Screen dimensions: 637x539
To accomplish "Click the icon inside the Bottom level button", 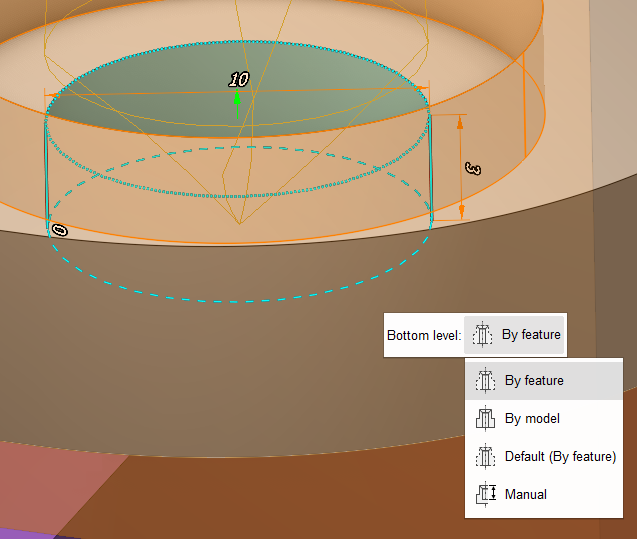I will click(x=483, y=335).
